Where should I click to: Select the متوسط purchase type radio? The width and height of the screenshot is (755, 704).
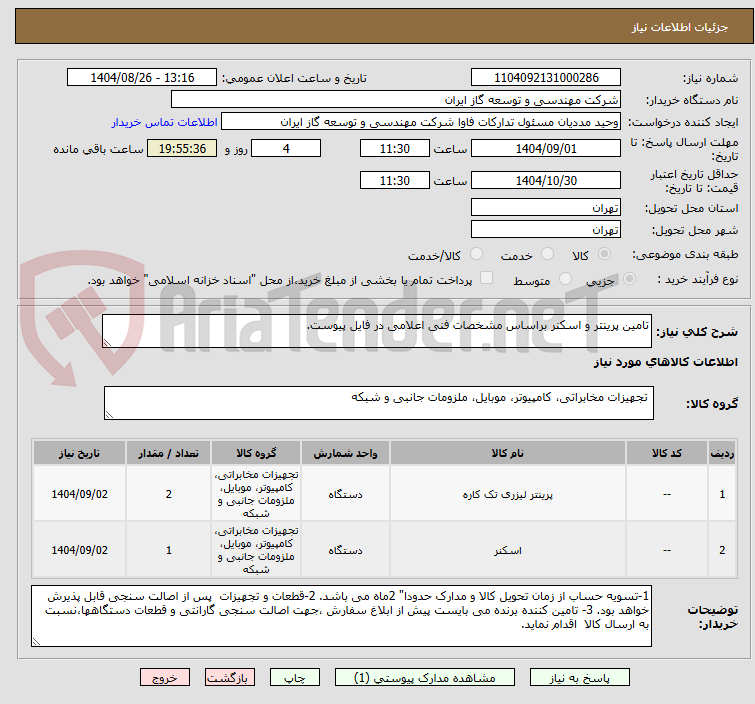565,279
